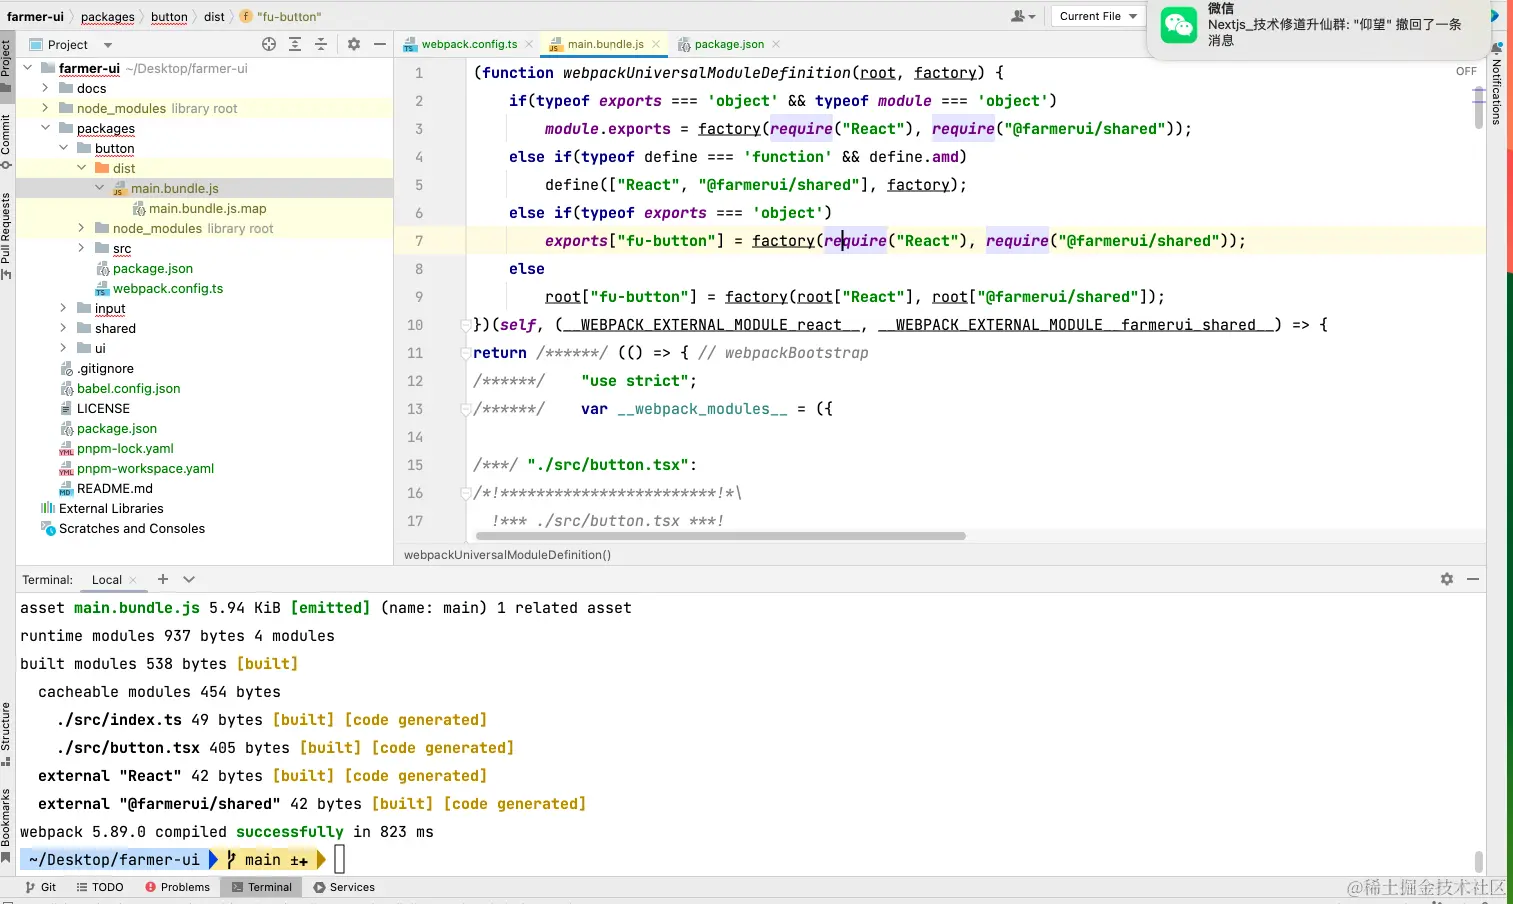Expand the src folder
Screen dimensions: 1513x904
tap(82, 248)
